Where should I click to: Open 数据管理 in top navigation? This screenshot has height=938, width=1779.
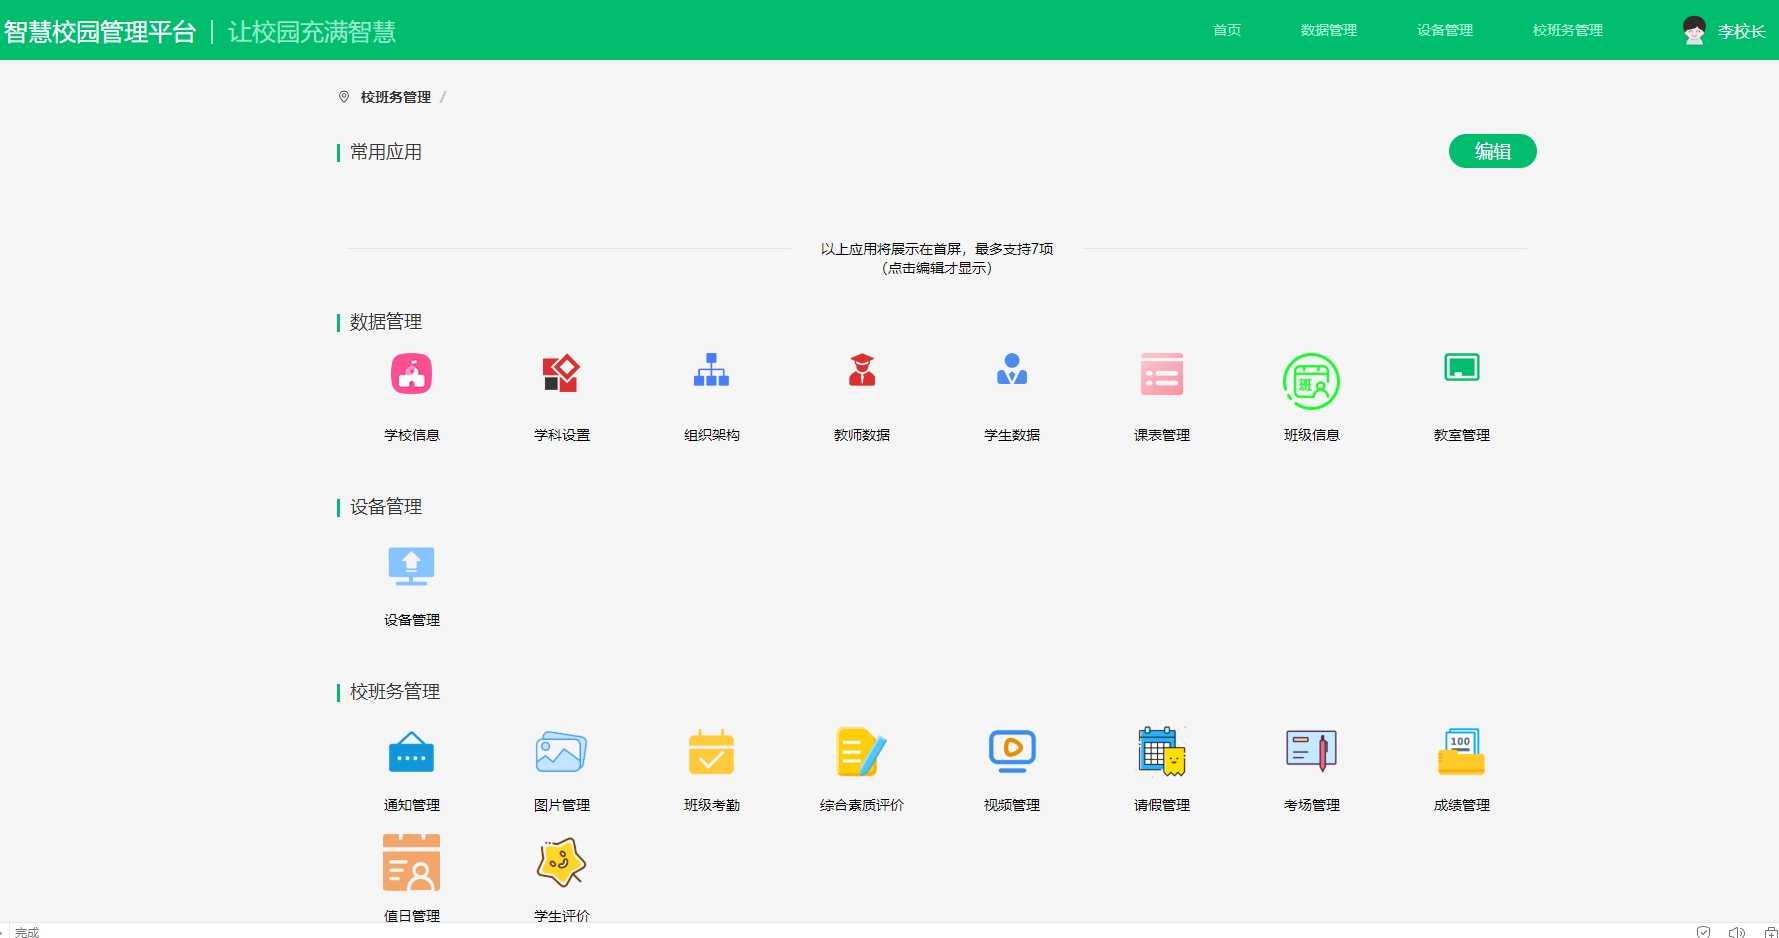click(x=1329, y=30)
